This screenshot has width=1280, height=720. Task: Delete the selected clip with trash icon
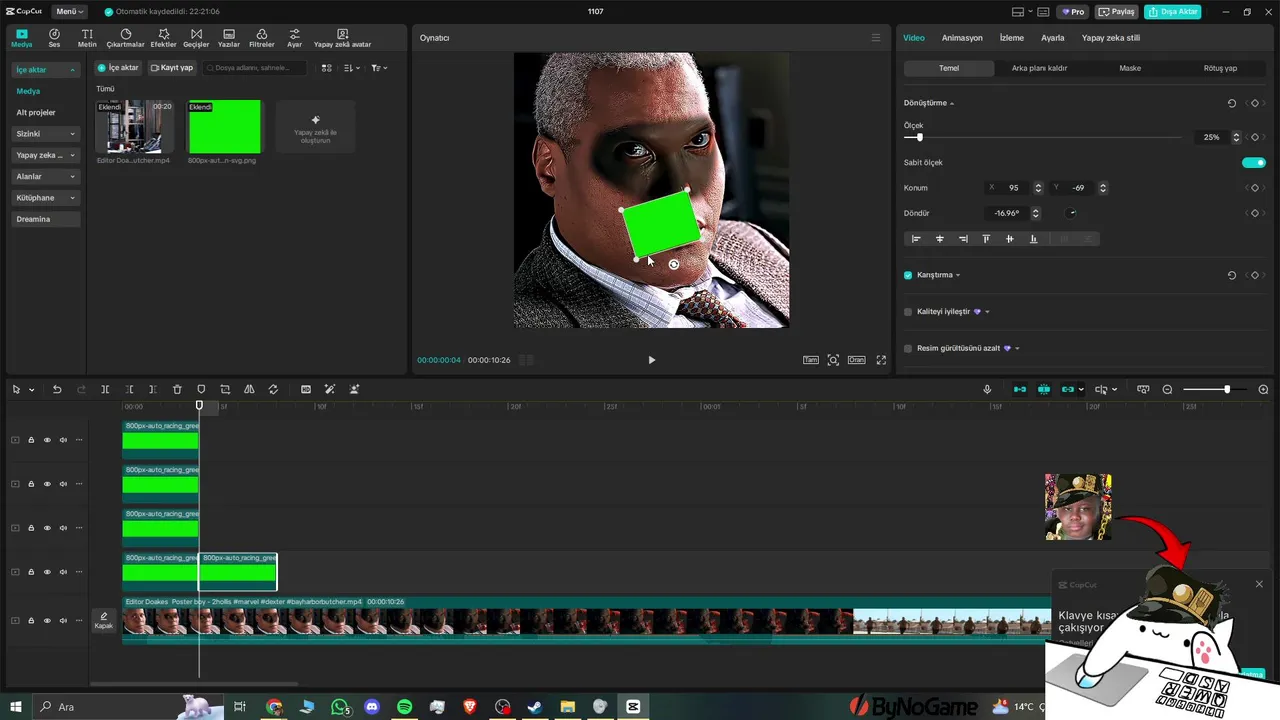177,389
